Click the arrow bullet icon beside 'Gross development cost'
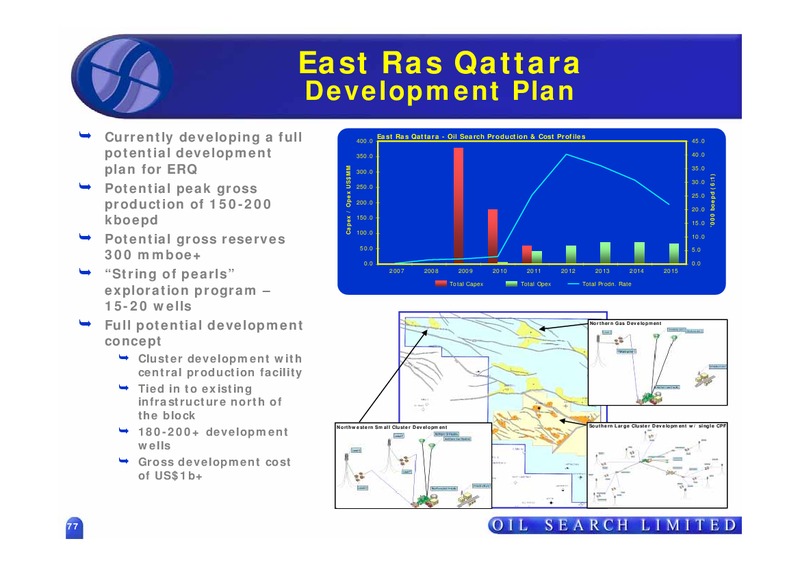 point(123,461)
